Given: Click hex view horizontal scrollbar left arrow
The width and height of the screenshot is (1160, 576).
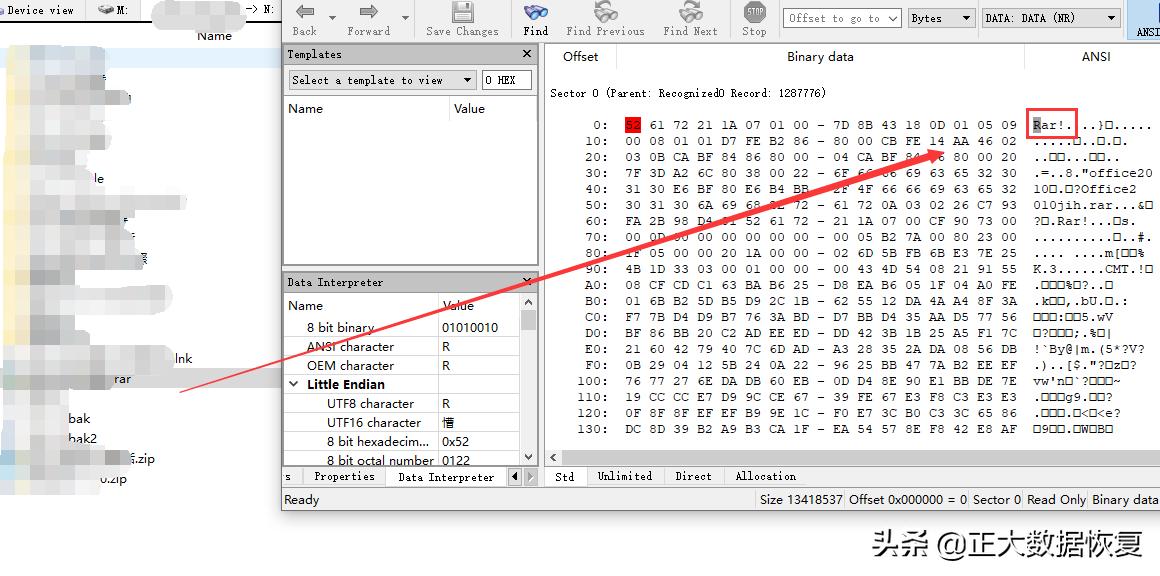Looking at the screenshot, I should click(x=553, y=458).
